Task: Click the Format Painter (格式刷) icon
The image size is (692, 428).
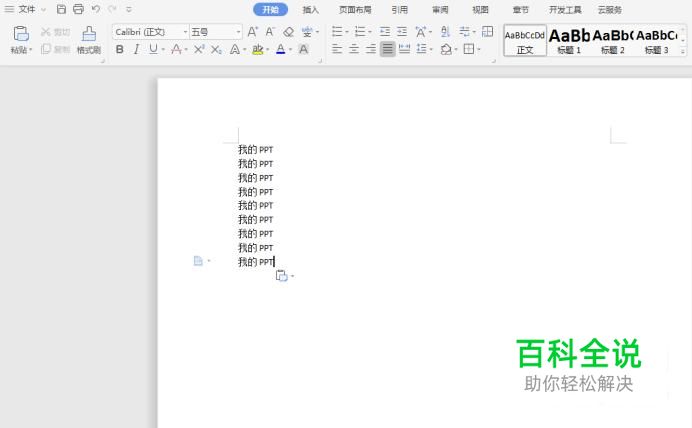Action: [x=89, y=34]
